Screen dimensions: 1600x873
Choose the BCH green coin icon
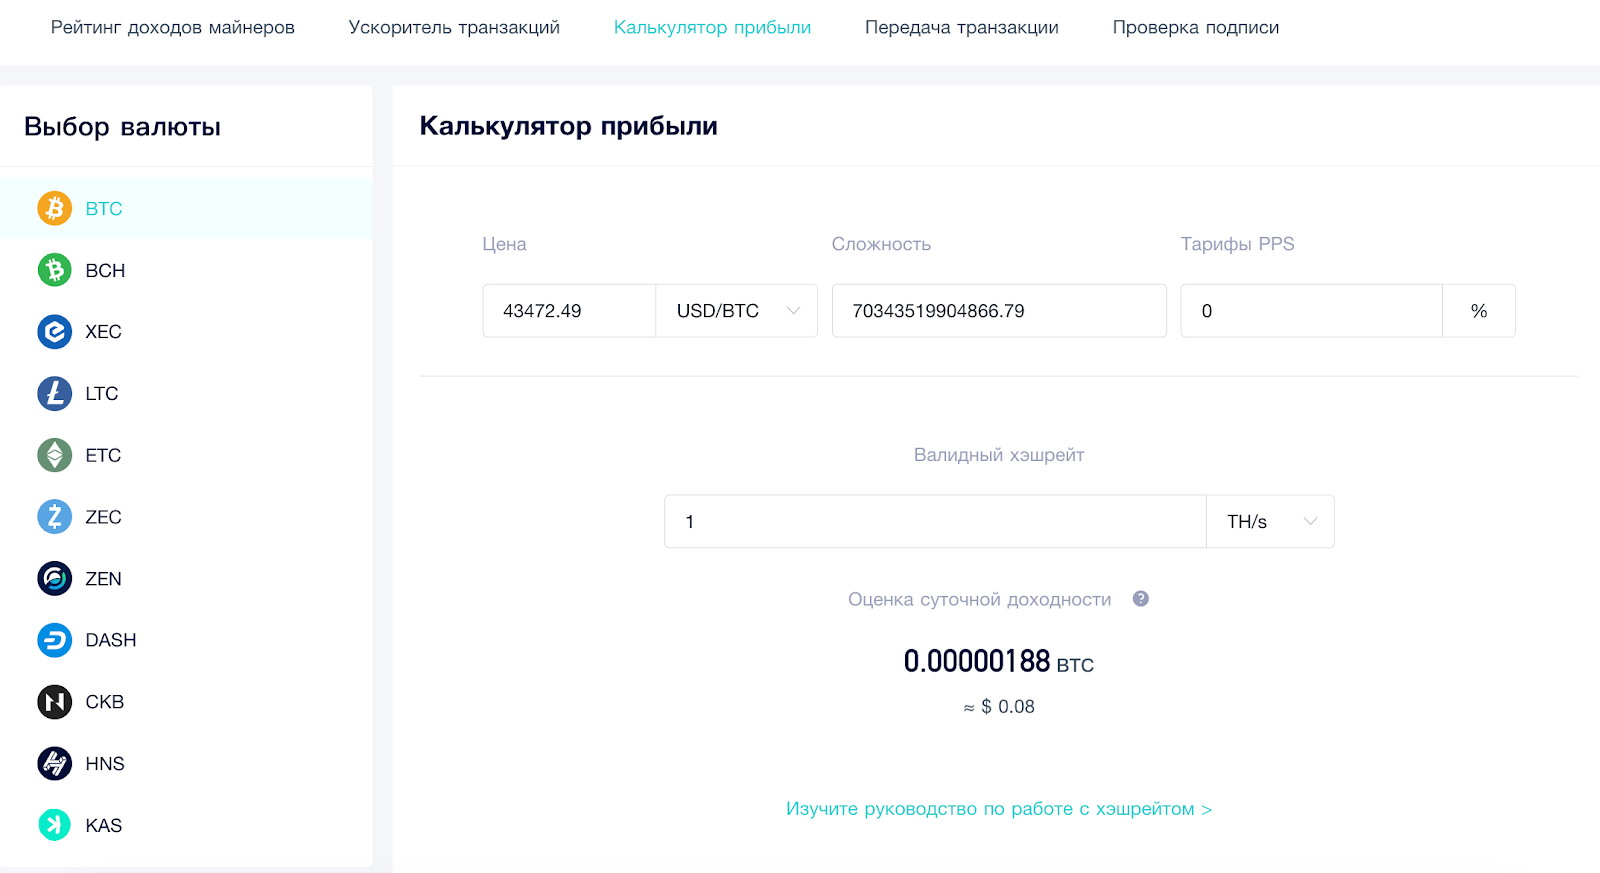(55, 270)
